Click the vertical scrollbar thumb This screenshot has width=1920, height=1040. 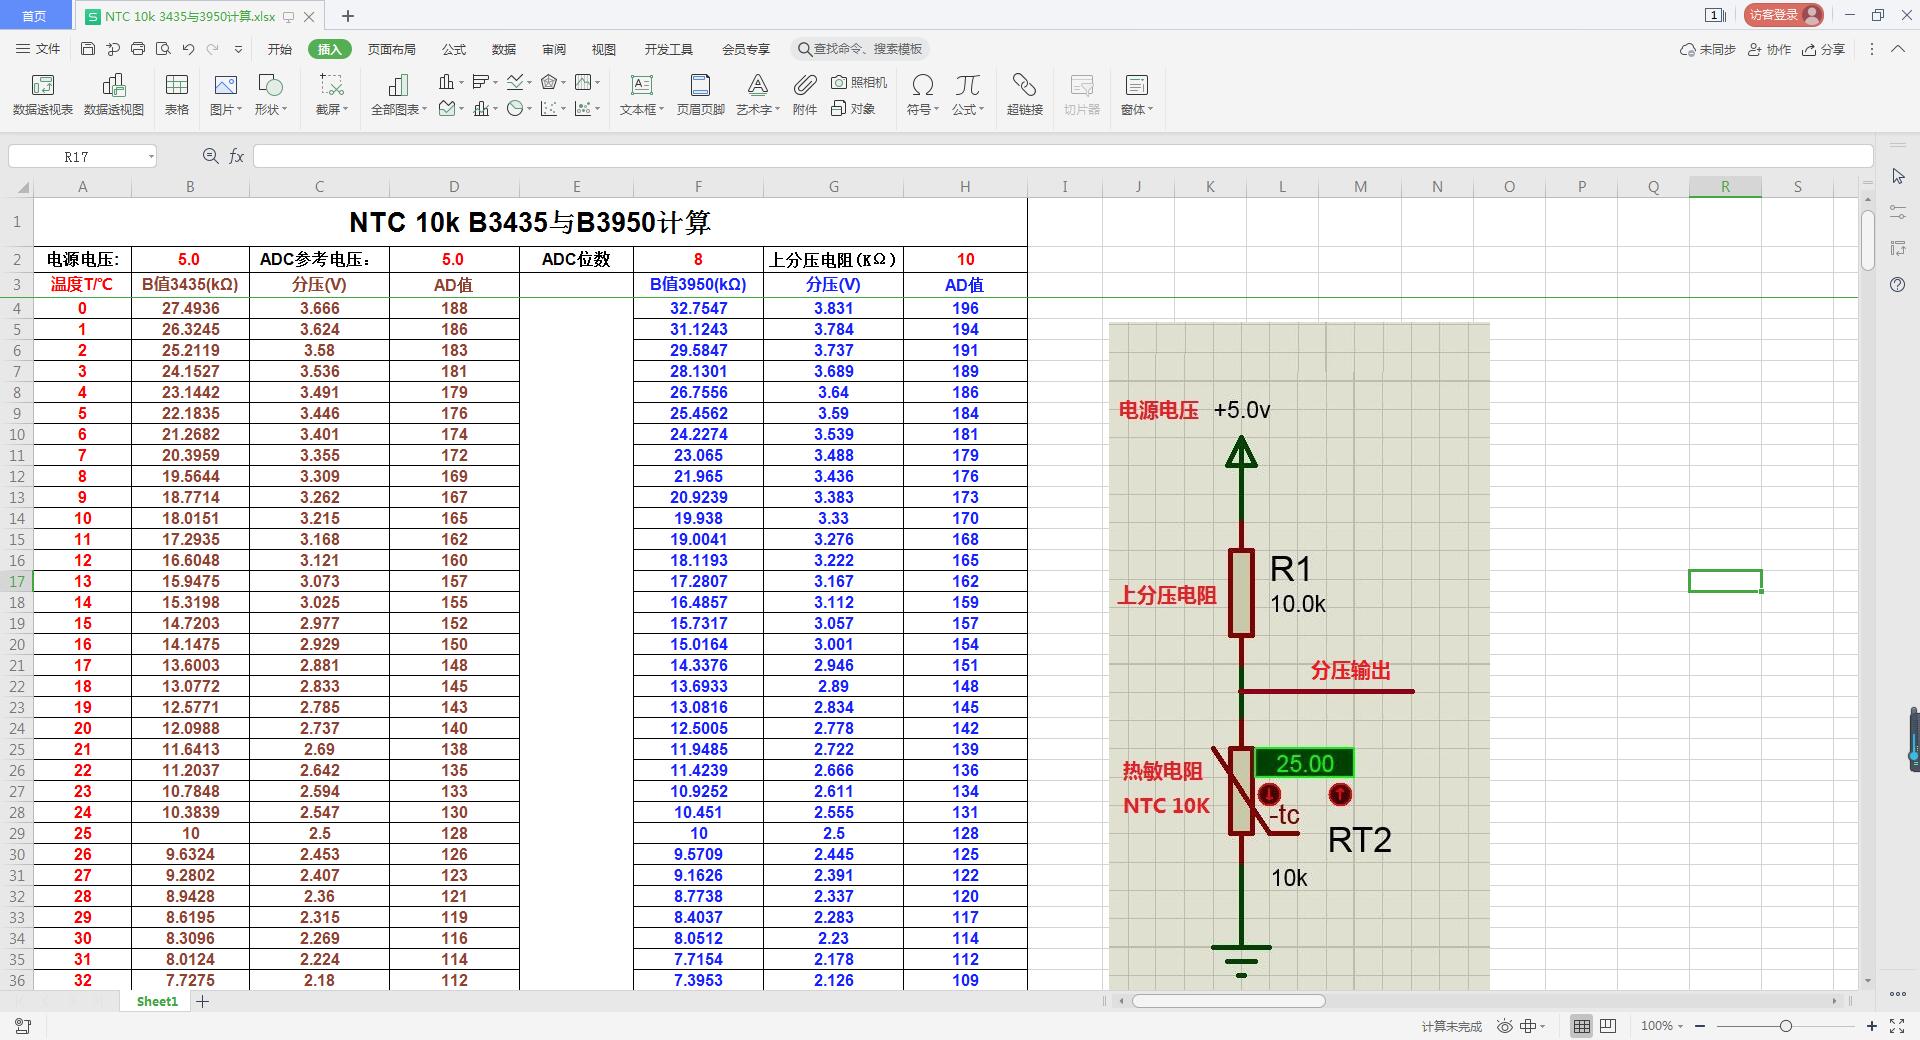click(x=1867, y=240)
